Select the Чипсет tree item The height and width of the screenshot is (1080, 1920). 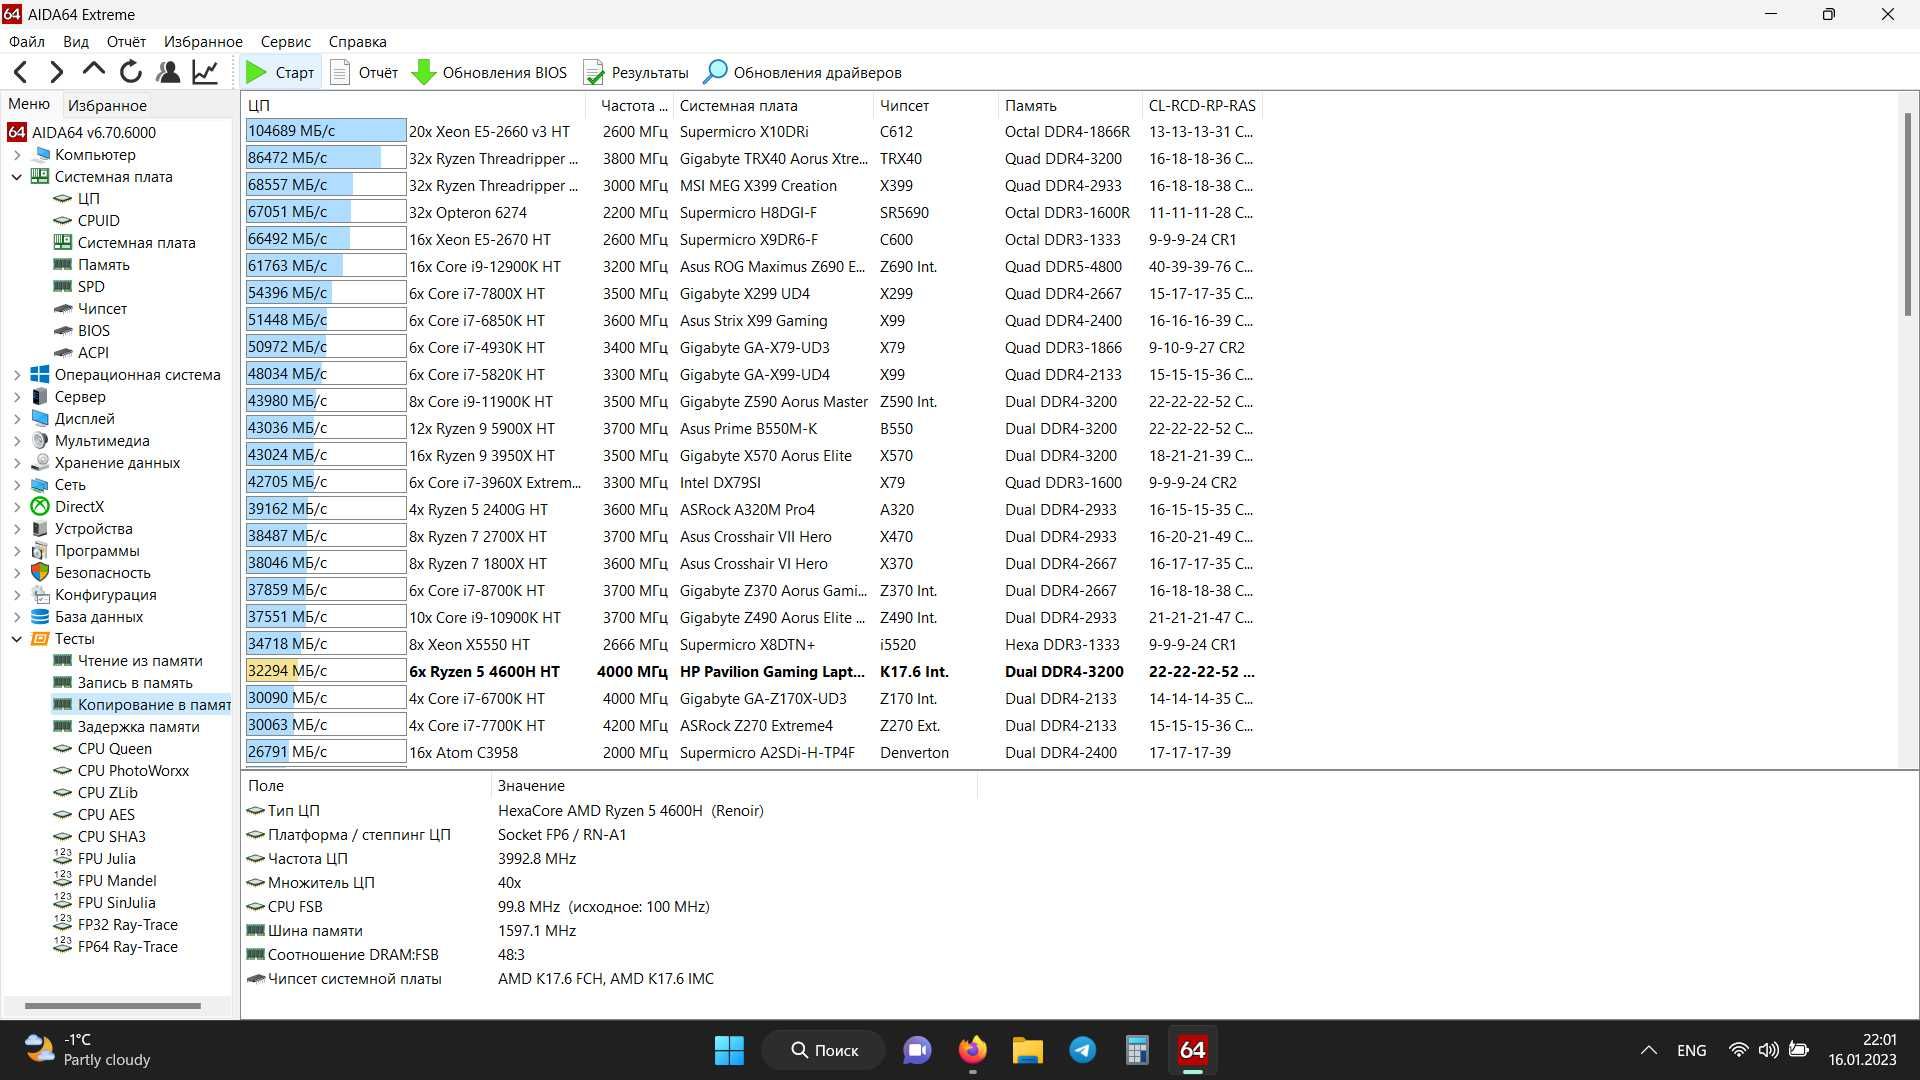(90, 309)
